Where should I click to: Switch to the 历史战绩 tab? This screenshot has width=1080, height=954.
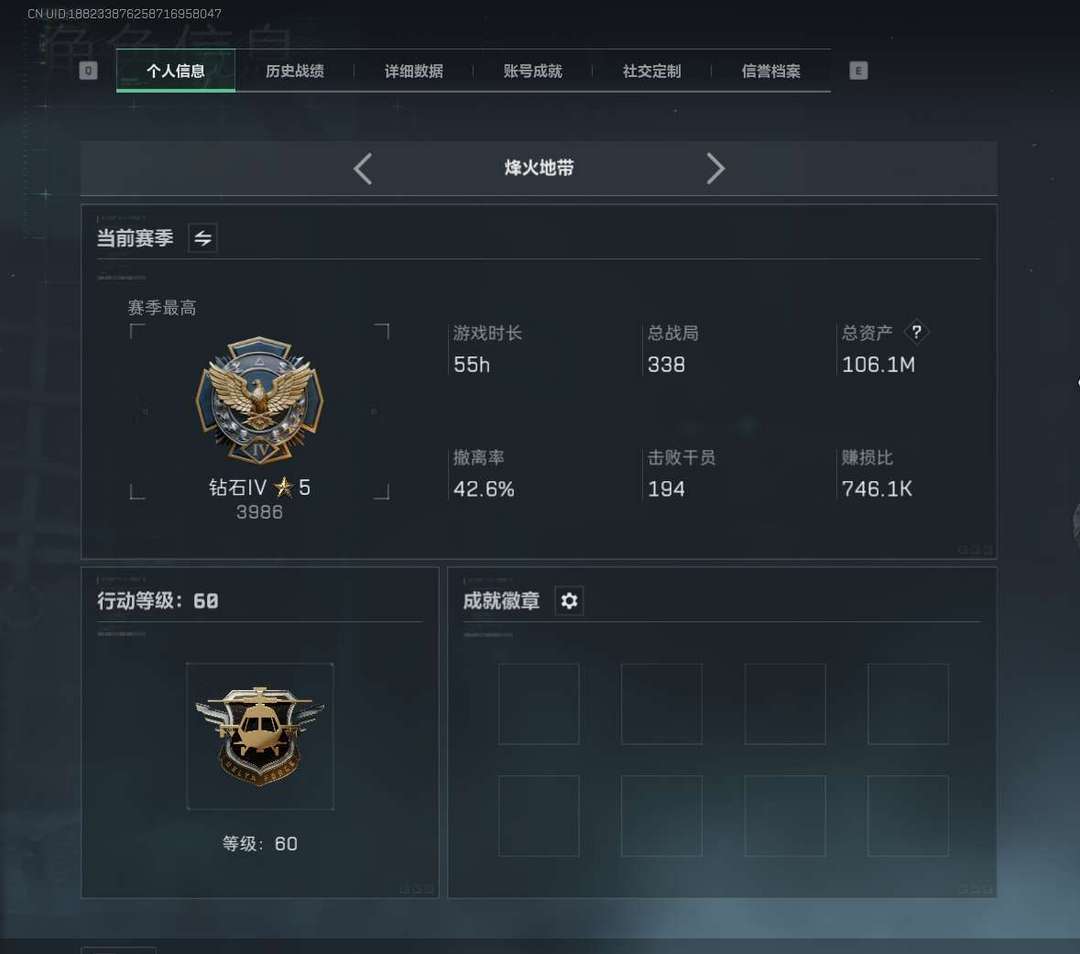[x=295, y=71]
